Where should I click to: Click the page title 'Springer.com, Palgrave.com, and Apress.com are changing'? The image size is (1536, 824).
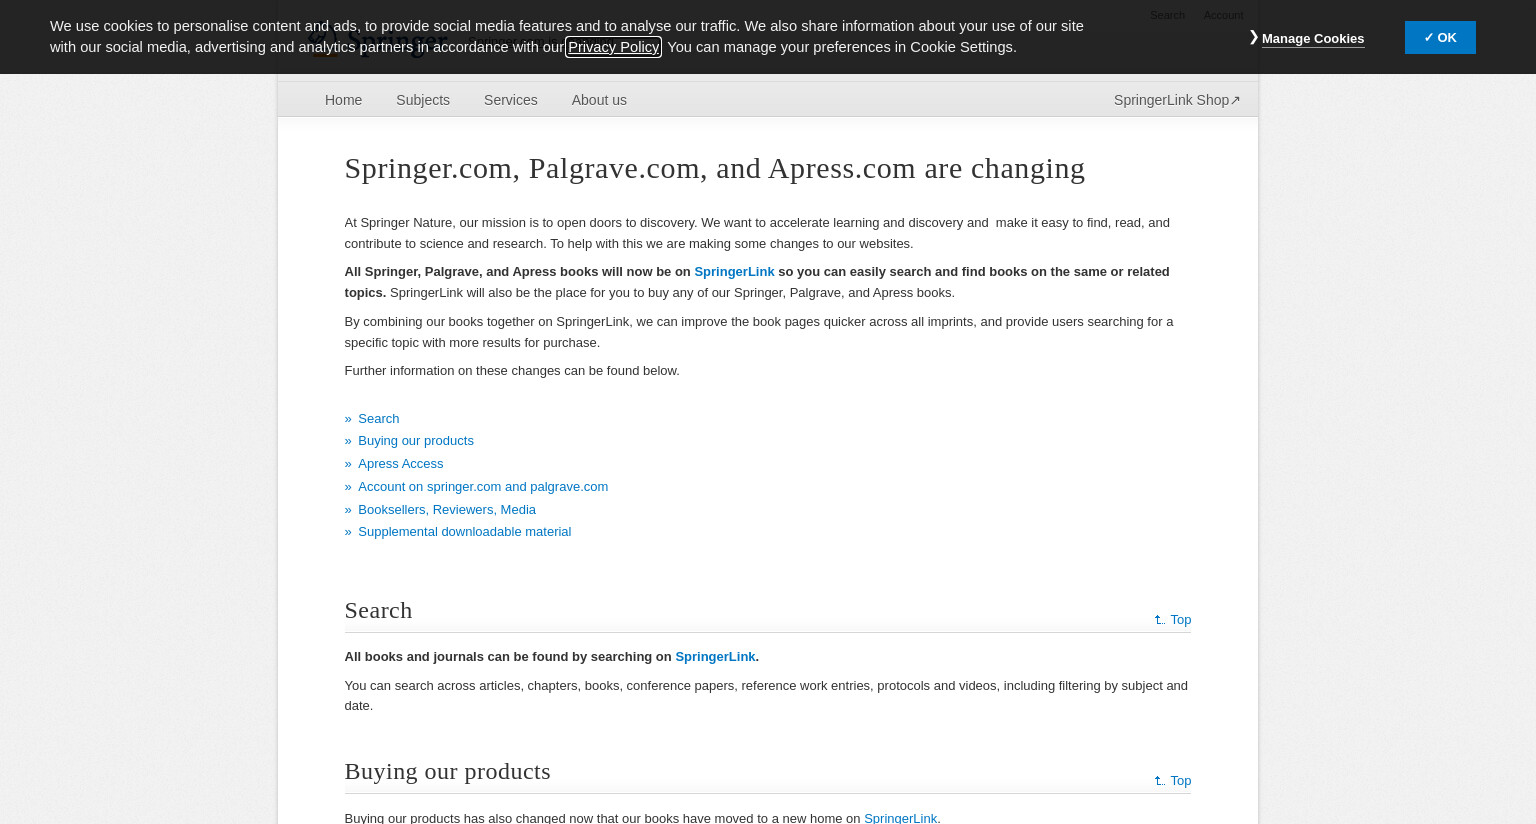714,168
